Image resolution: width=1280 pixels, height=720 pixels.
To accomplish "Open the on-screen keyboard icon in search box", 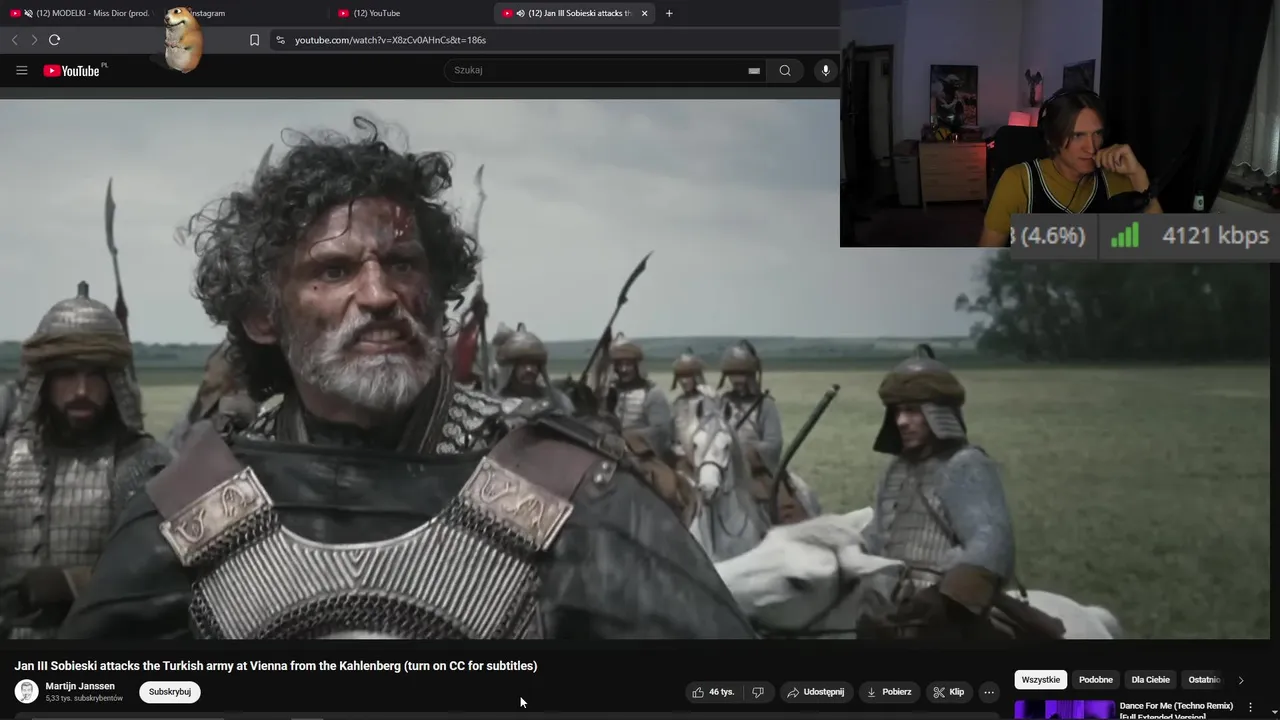I will point(754,71).
